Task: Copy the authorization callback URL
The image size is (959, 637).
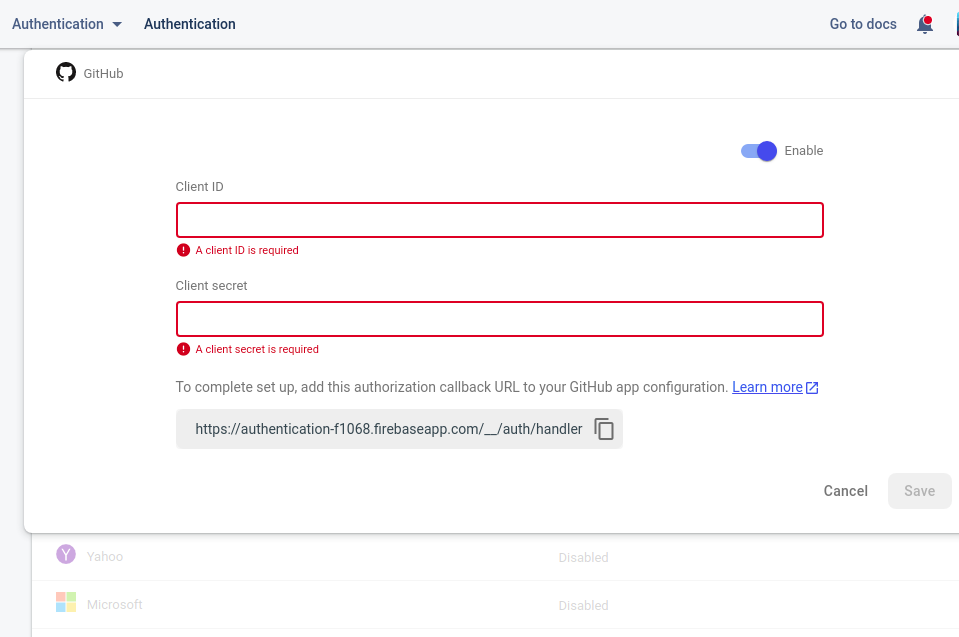Action: pos(604,429)
